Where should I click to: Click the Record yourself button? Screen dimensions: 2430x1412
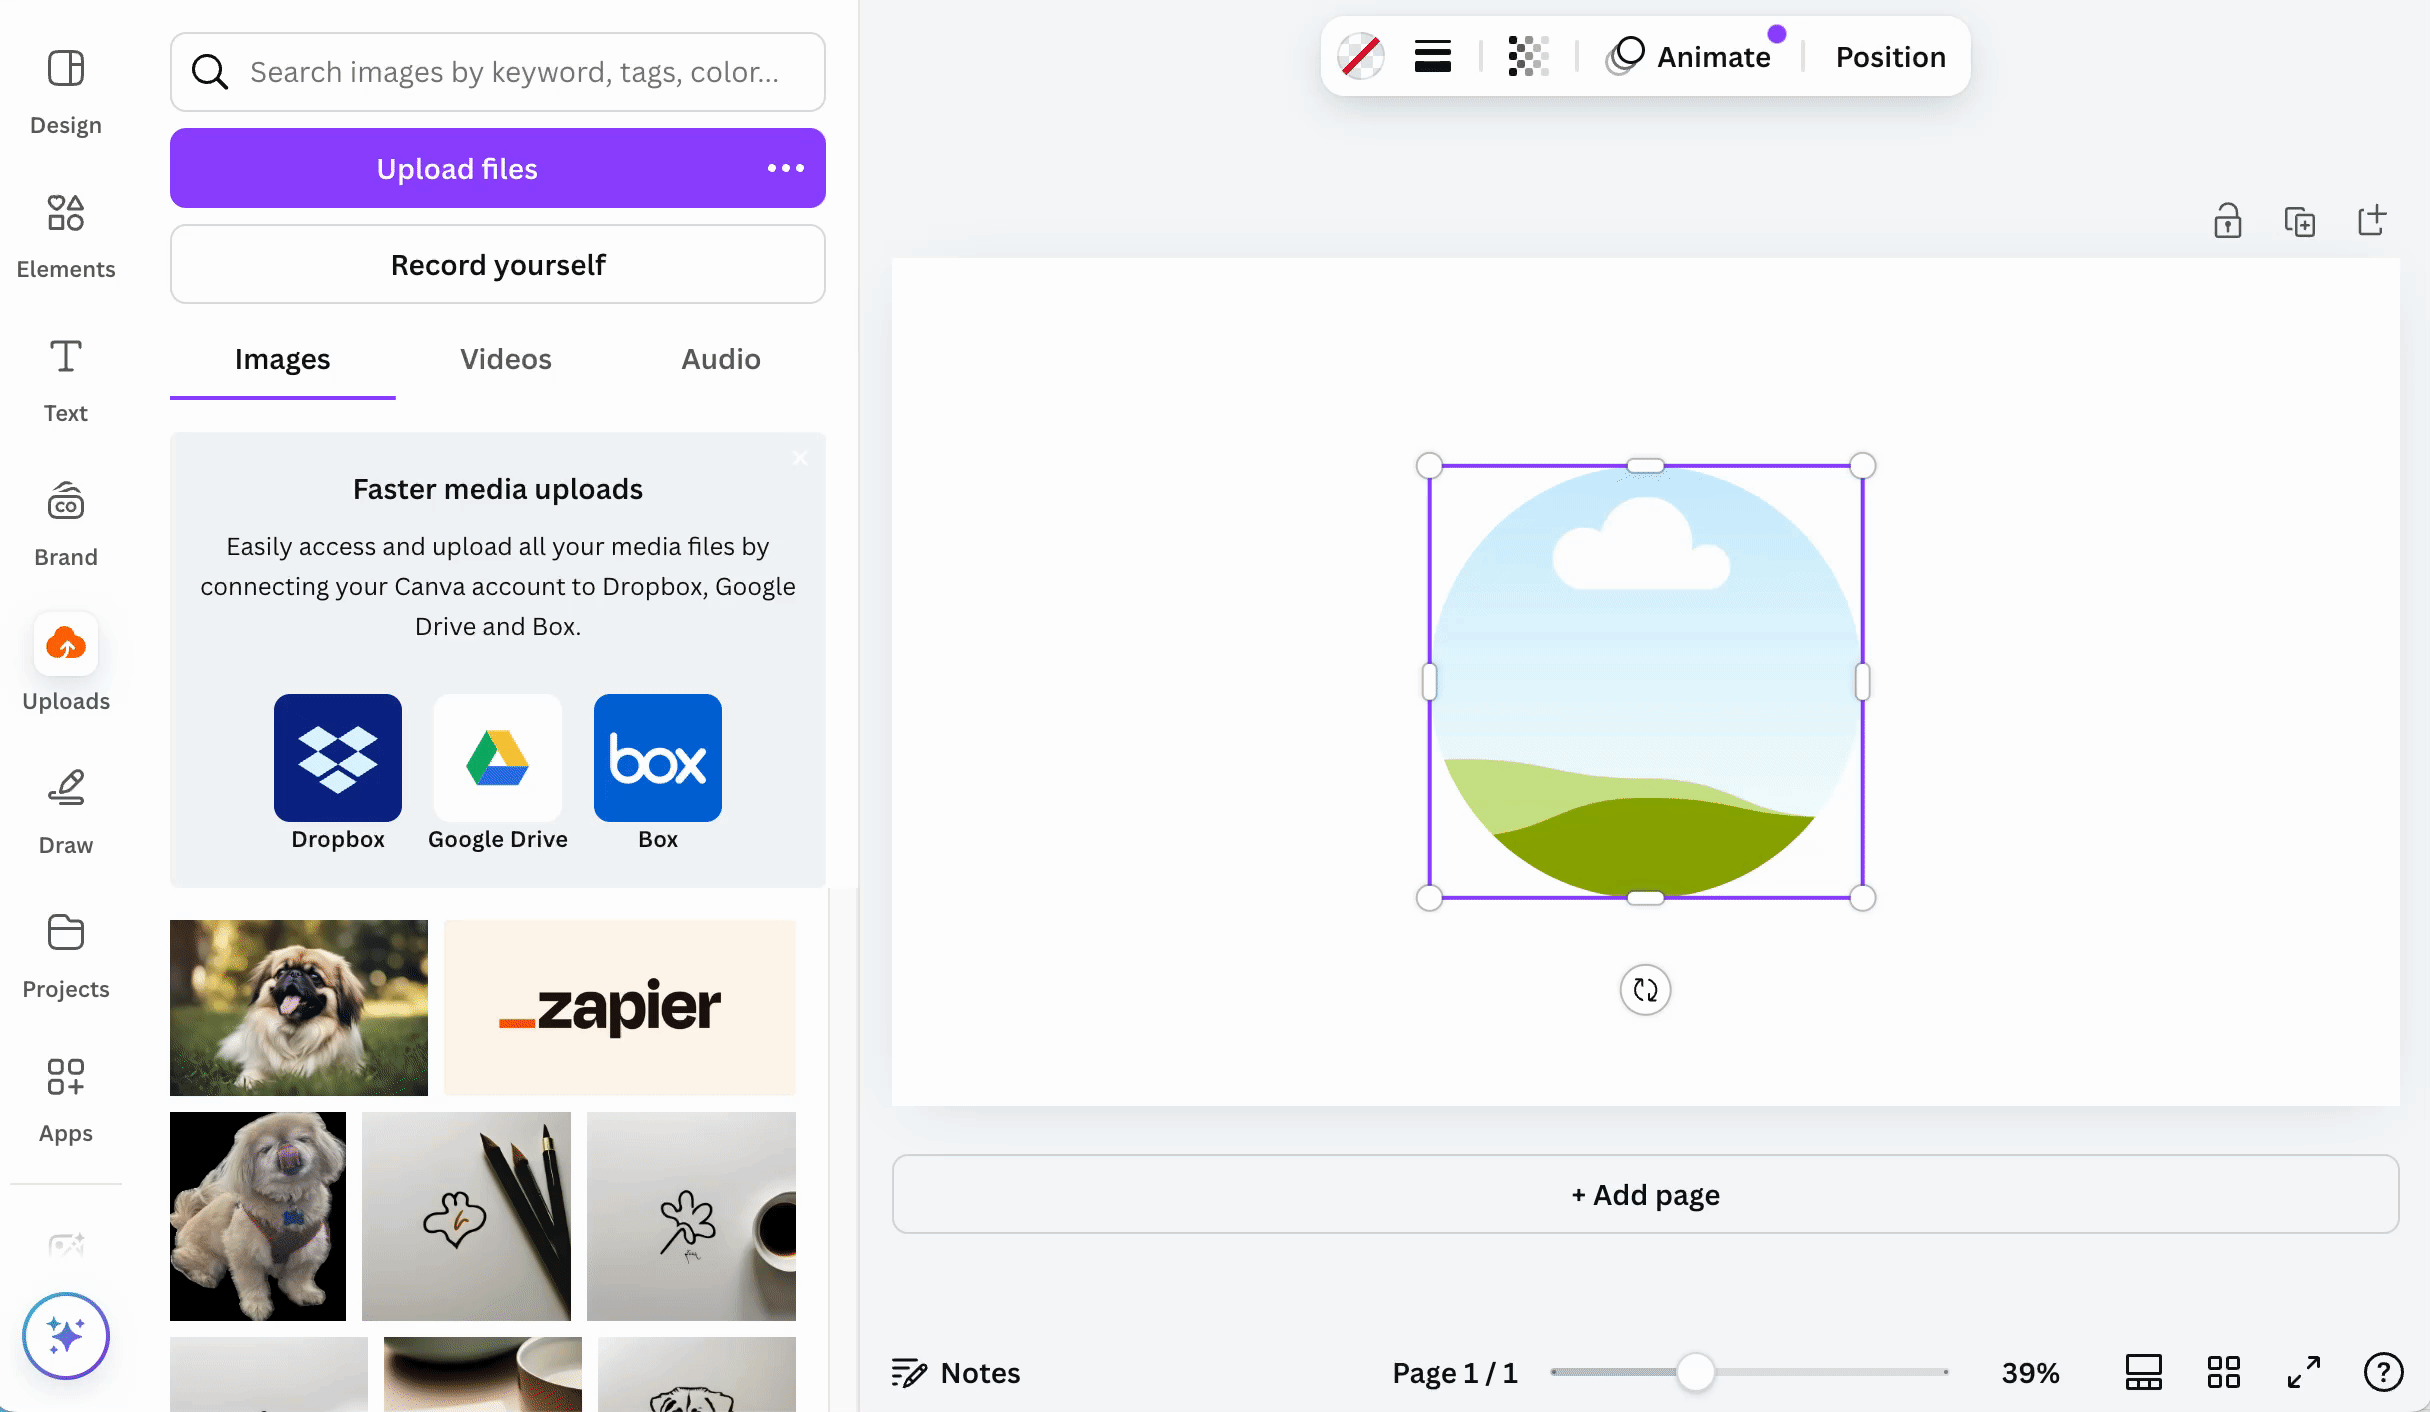click(x=498, y=264)
